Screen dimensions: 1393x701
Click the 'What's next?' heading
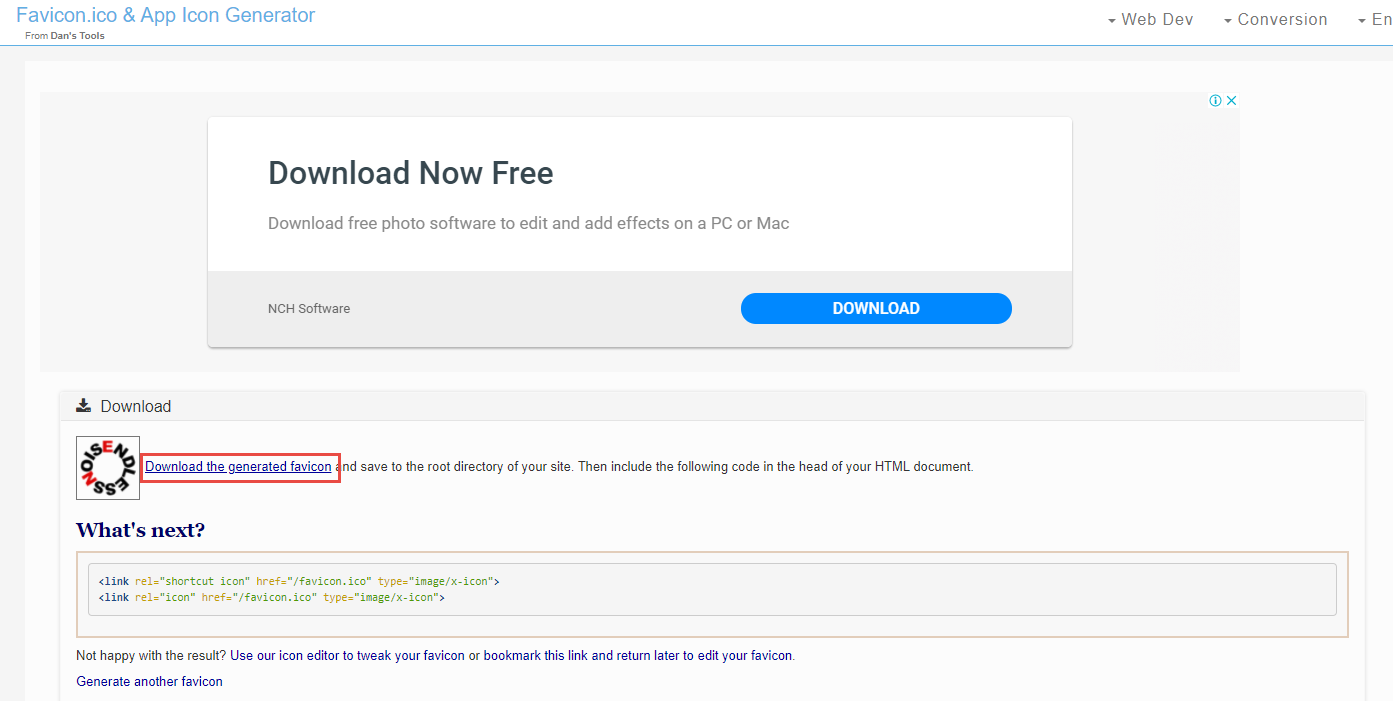click(140, 530)
